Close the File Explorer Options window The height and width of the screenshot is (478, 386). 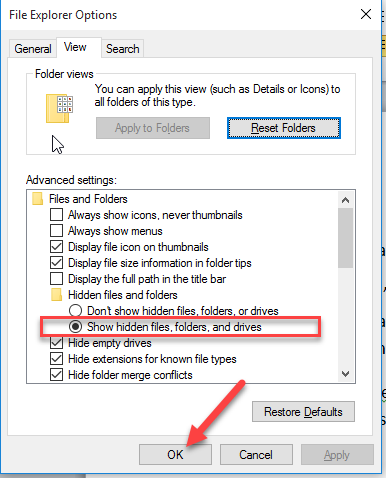tap(366, 14)
